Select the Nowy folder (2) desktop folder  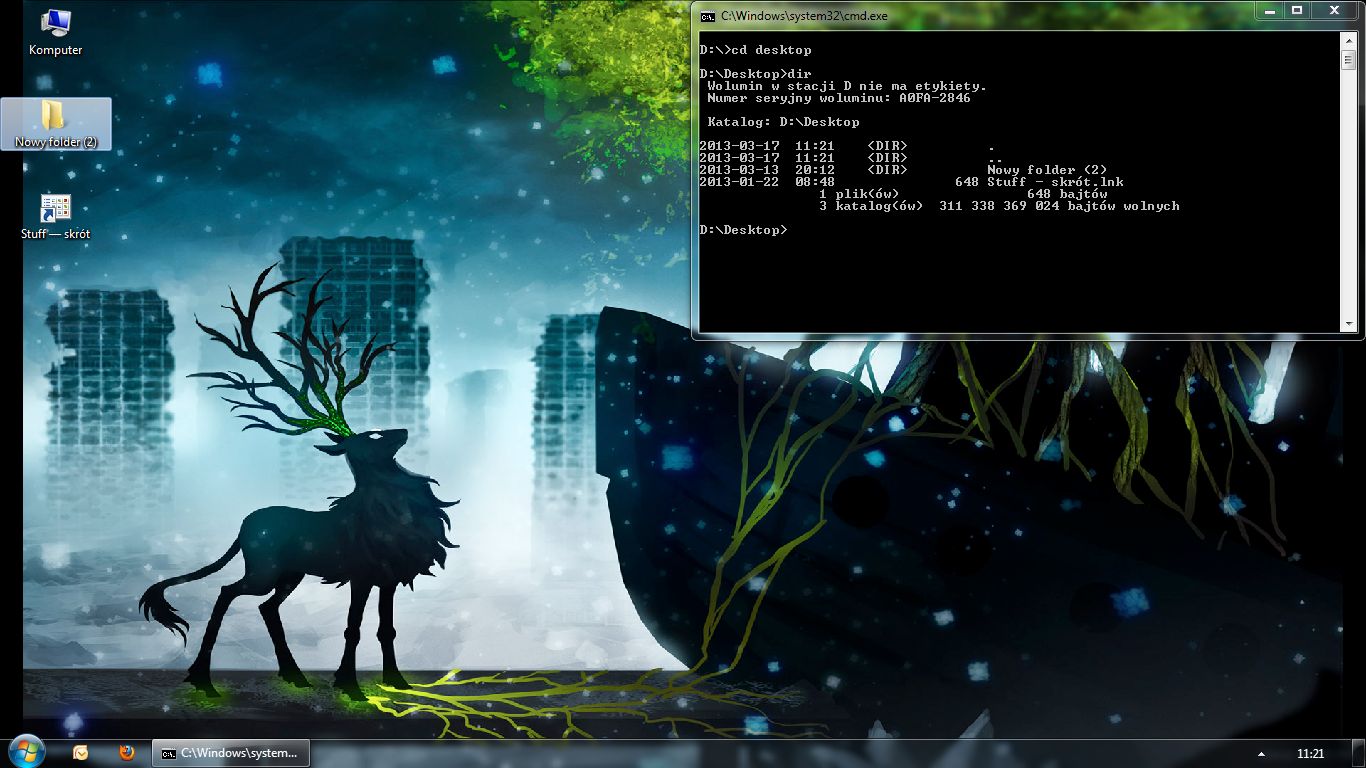[56, 124]
